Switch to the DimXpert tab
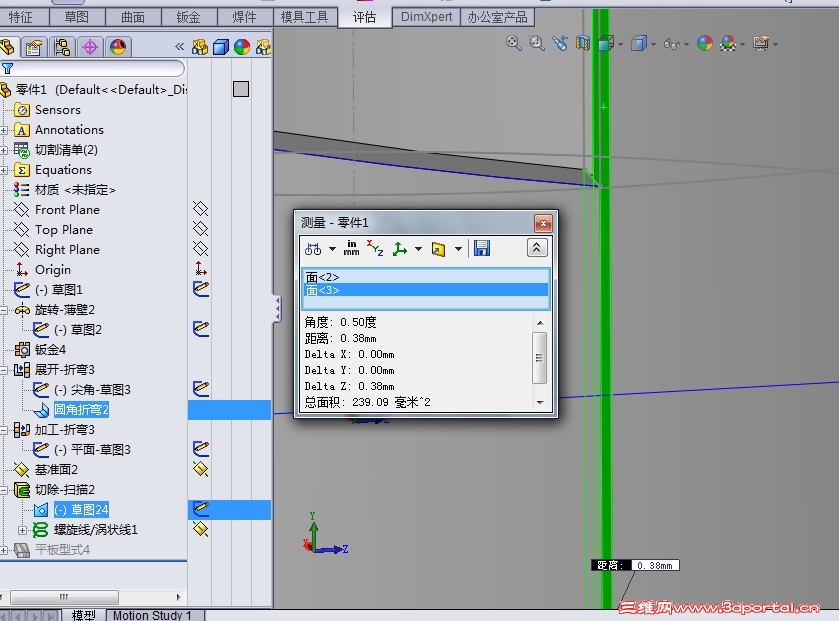The width and height of the screenshot is (839, 621). [426, 17]
